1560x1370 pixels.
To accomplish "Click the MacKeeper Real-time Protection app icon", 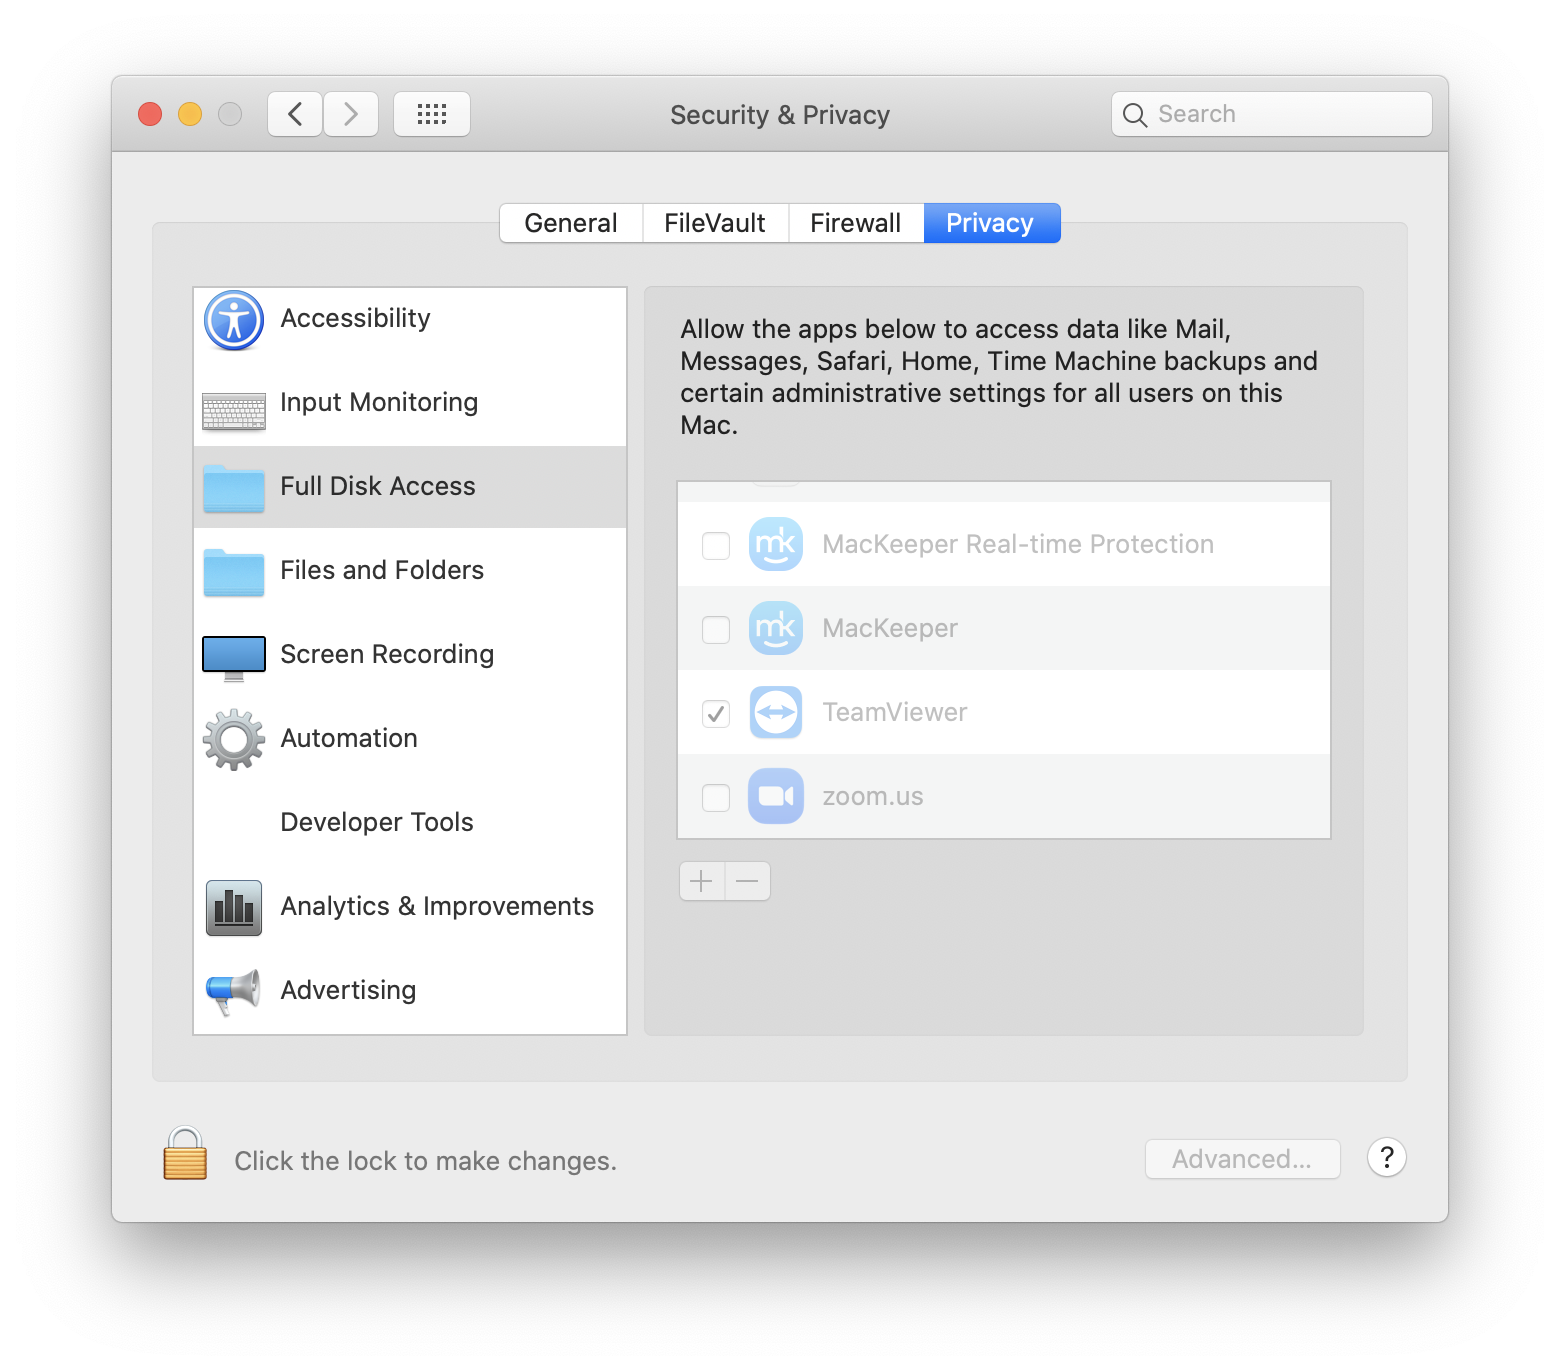I will click(x=776, y=544).
